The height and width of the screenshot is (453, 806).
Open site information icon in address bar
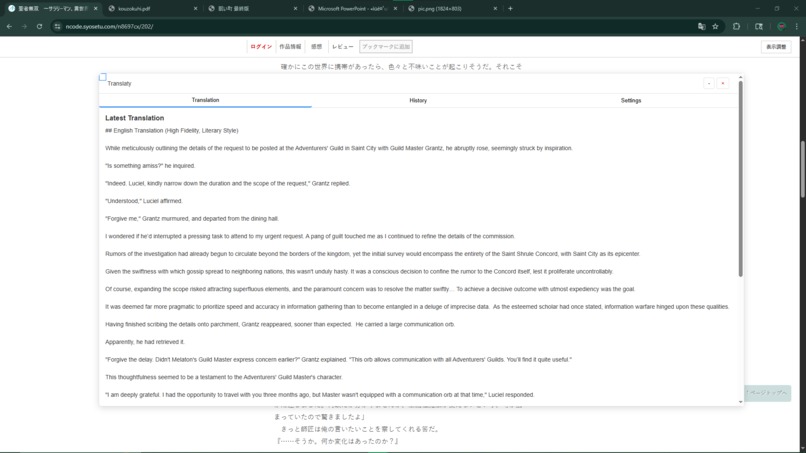coord(57,26)
